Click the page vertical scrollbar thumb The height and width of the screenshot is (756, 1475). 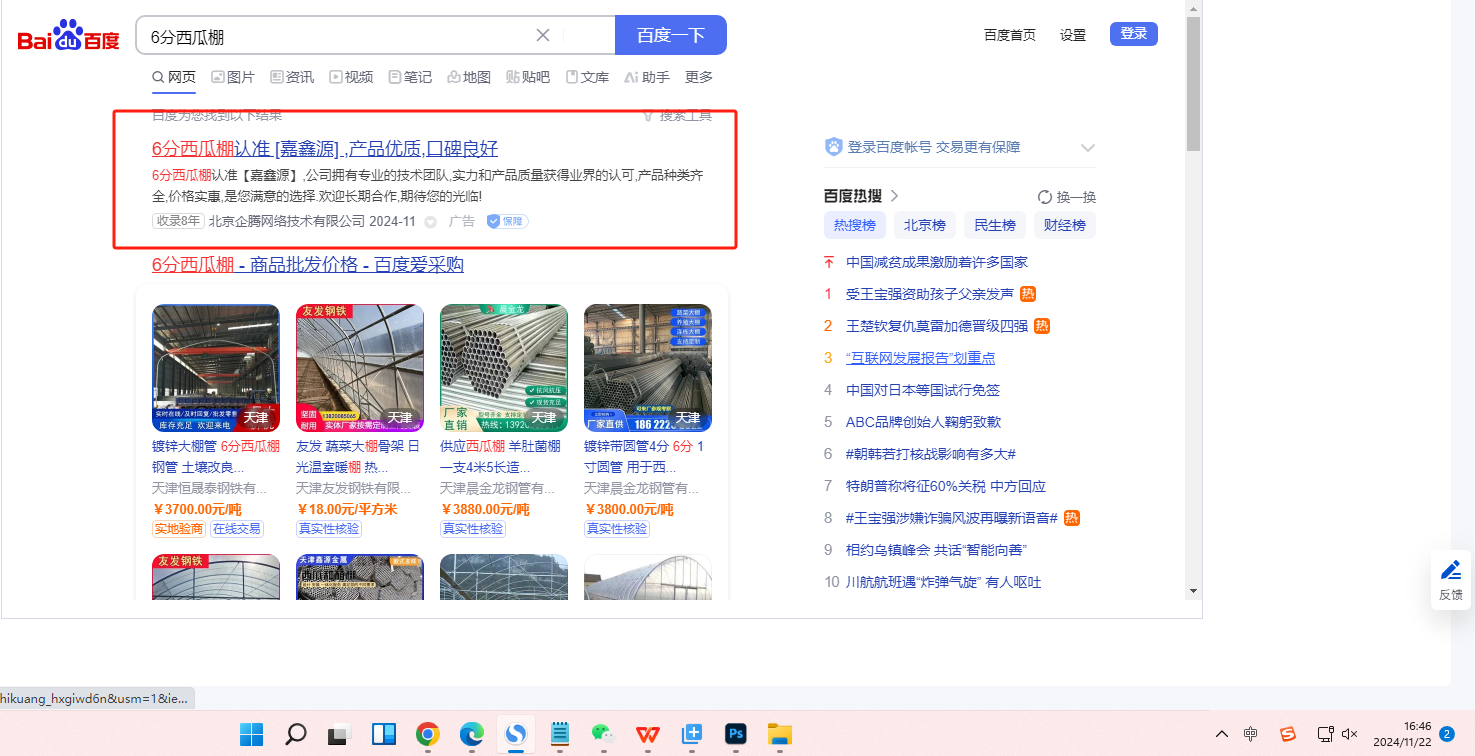(1193, 85)
